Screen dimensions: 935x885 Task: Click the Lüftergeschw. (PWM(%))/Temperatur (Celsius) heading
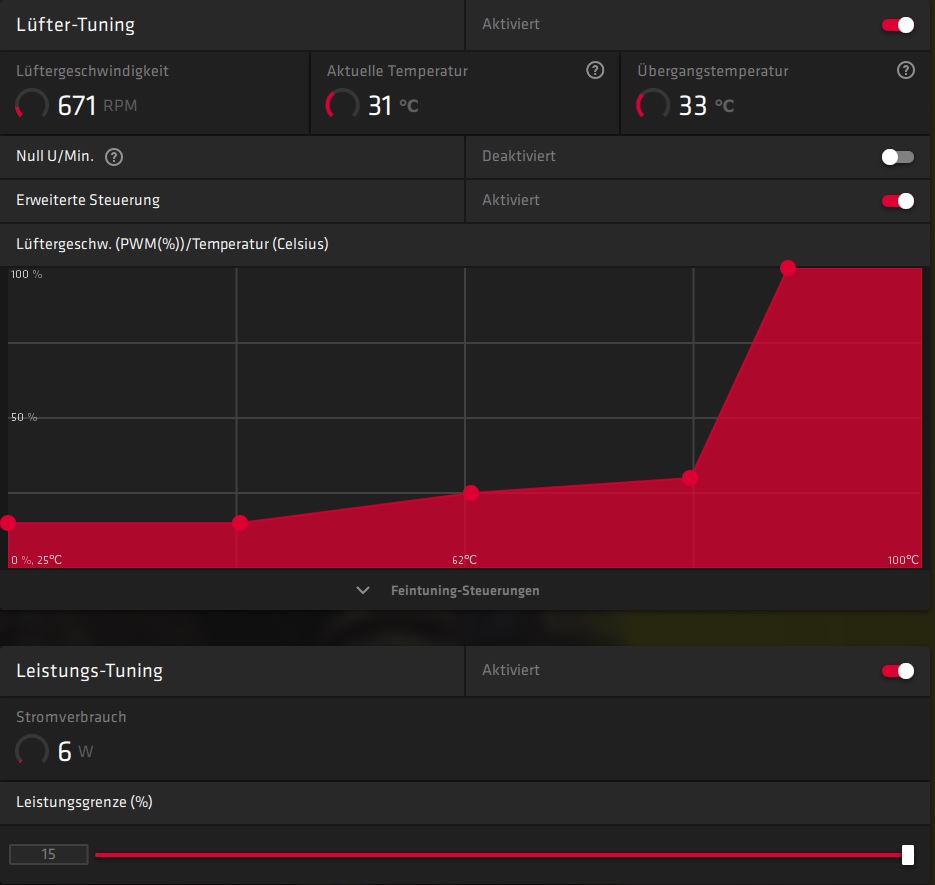[172, 244]
